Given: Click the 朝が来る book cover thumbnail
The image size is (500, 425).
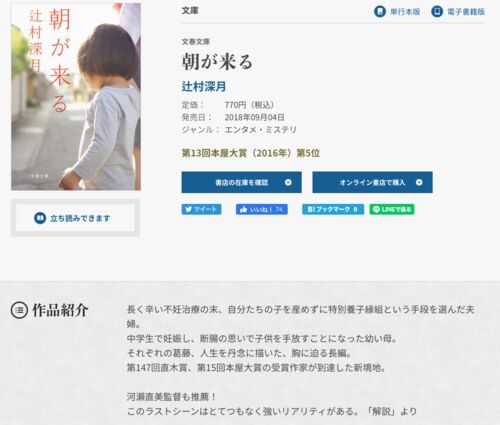Looking at the screenshot, I should (76, 97).
